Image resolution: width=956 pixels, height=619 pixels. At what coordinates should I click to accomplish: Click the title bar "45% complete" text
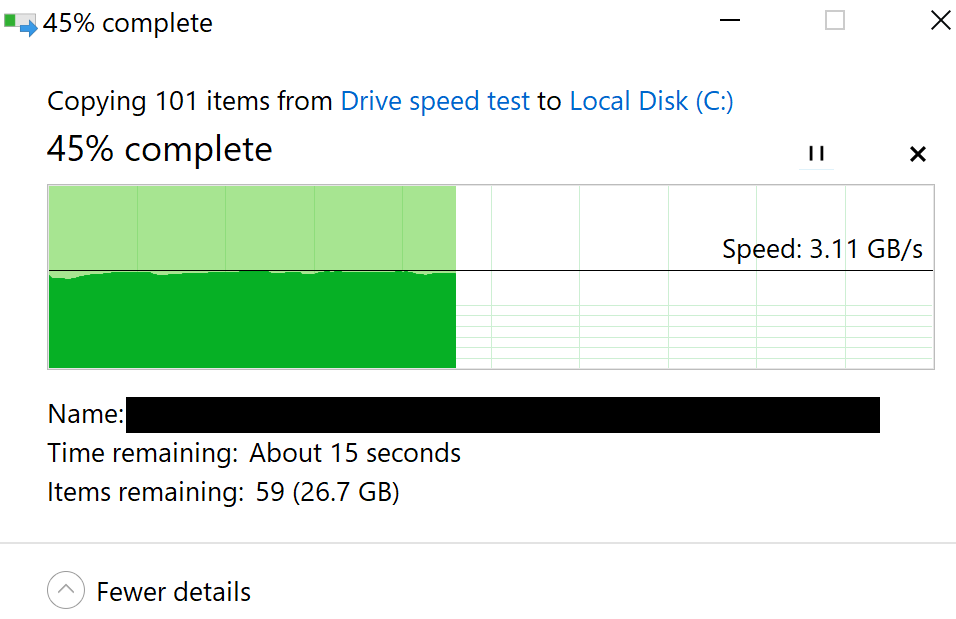pyautogui.click(x=127, y=23)
